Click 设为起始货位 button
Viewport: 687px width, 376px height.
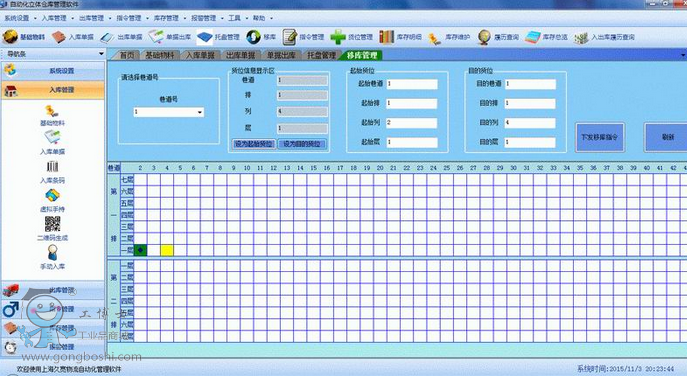(x=254, y=144)
